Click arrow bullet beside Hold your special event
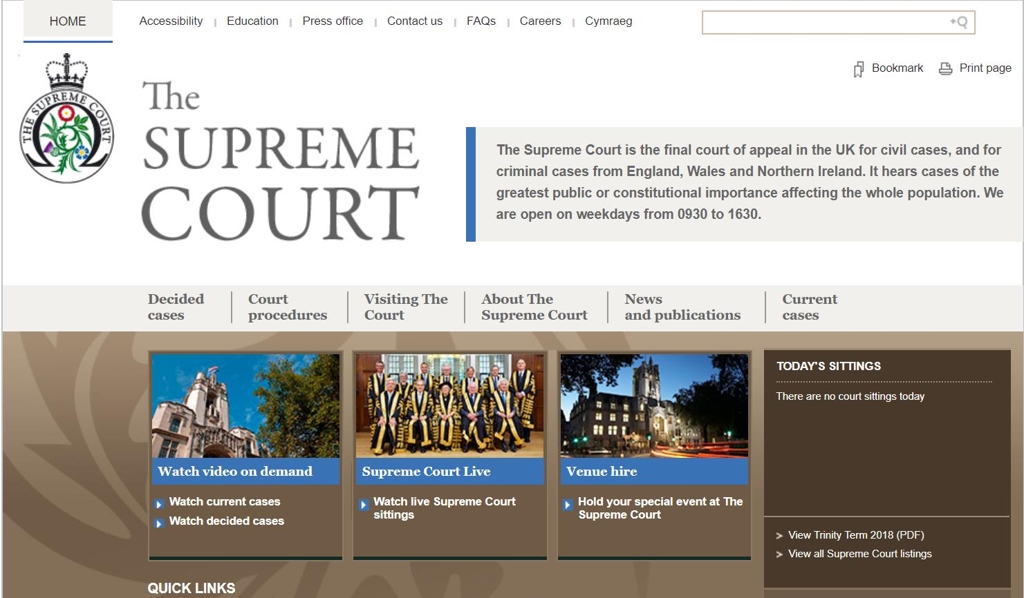This screenshot has height=598, width=1024. pyautogui.click(x=568, y=504)
